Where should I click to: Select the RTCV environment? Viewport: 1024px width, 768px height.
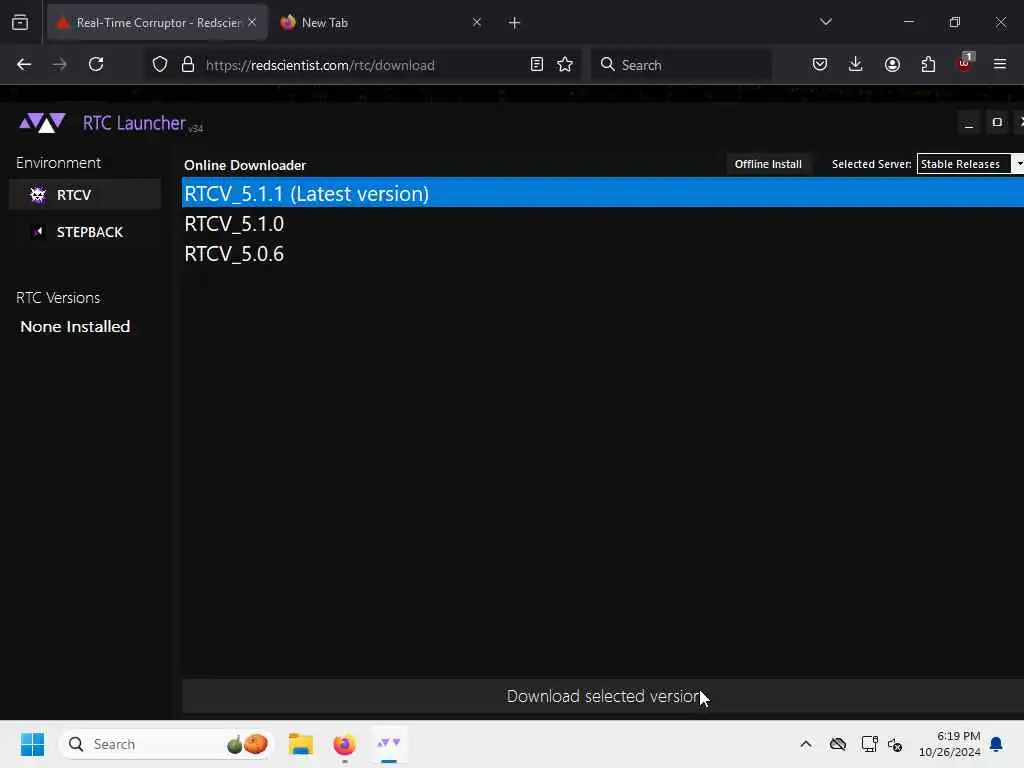[85, 195]
